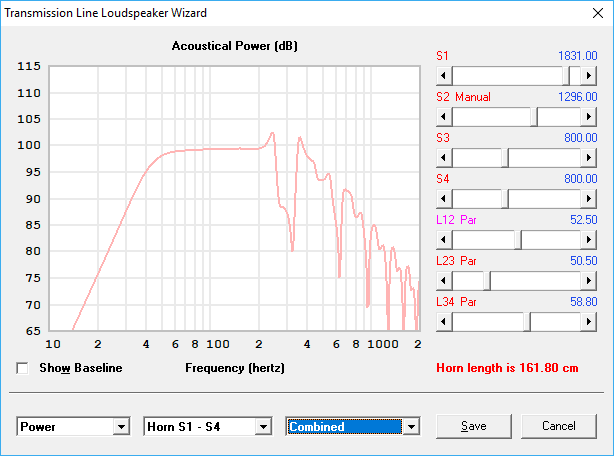
Task: Click the Acoustical Power (dB) chart title
Action: click(235, 46)
